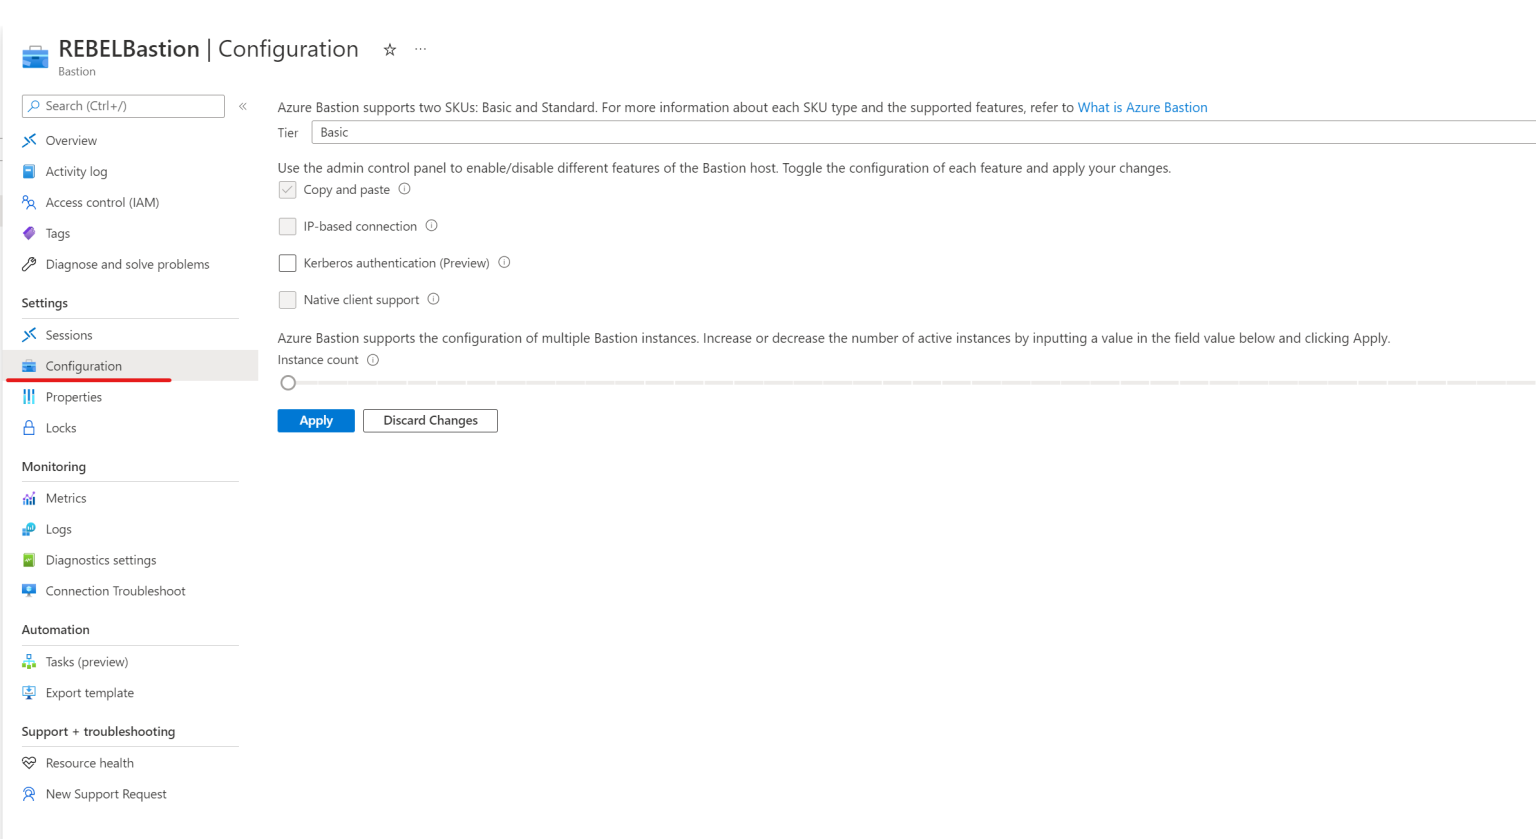Open Diagnose and solve problems
Image resolution: width=1536 pixels, height=839 pixels.
pos(127,264)
